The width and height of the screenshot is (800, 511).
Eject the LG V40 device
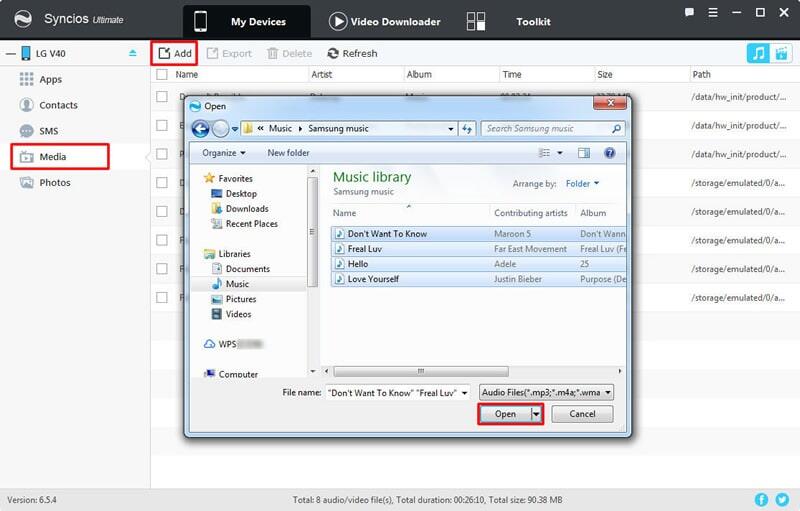(133, 53)
